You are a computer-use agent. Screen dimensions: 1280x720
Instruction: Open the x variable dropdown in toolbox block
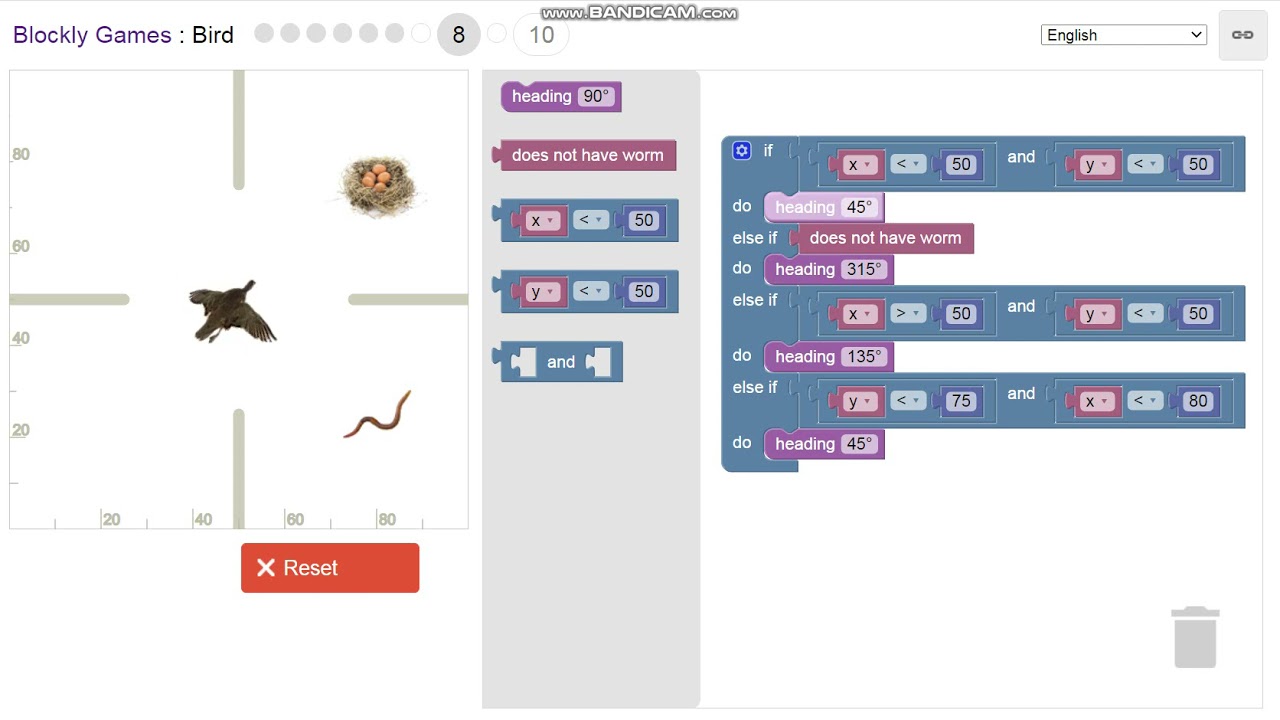(542, 221)
